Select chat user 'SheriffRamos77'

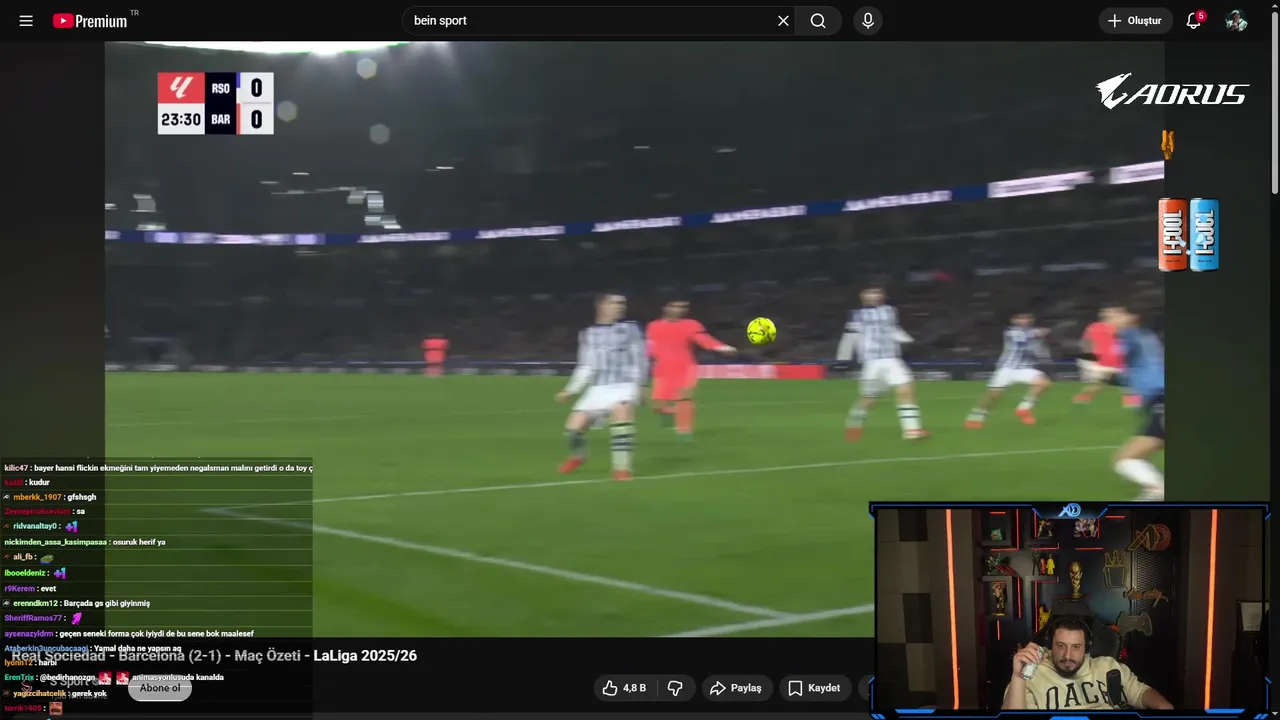point(33,618)
